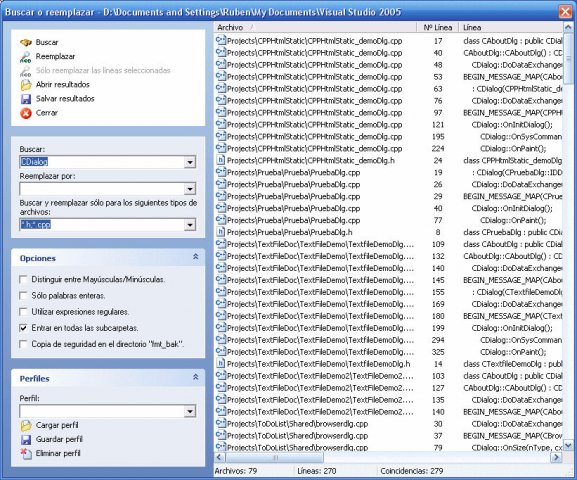
Task: Check Sólo palabras enteras option
Action: (23, 296)
